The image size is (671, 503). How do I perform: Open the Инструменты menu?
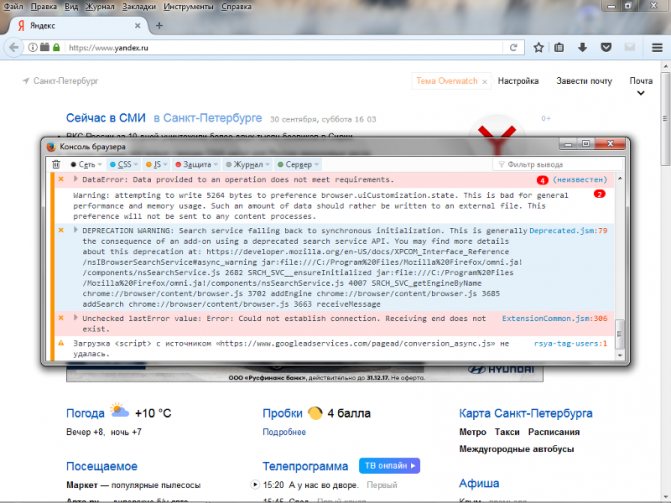coord(188,6)
